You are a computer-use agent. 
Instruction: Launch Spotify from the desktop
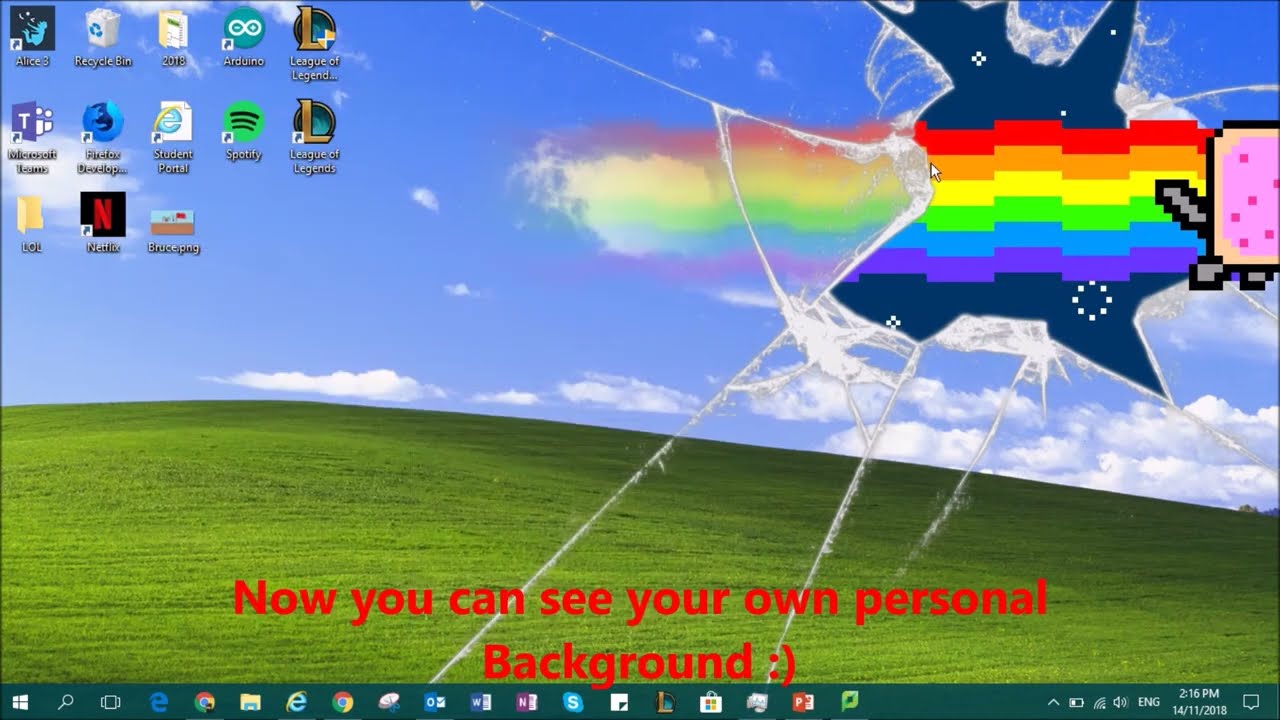(x=243, y=130)
